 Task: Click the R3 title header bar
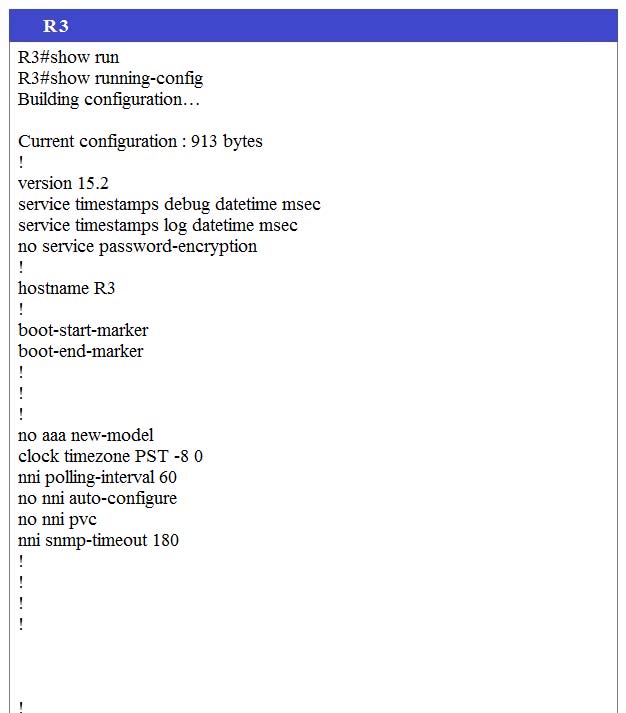point(313,25)
